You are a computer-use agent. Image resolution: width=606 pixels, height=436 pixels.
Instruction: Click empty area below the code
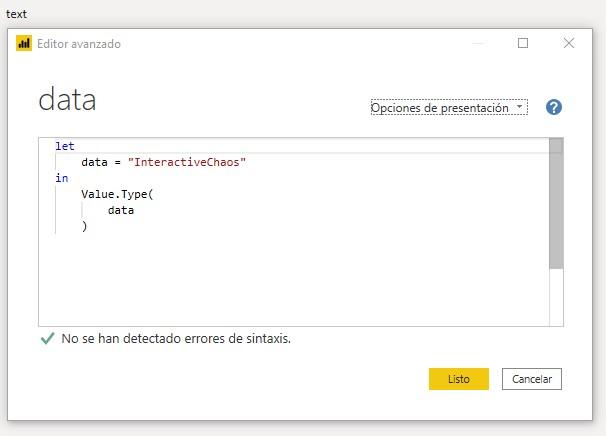point(290,280)
